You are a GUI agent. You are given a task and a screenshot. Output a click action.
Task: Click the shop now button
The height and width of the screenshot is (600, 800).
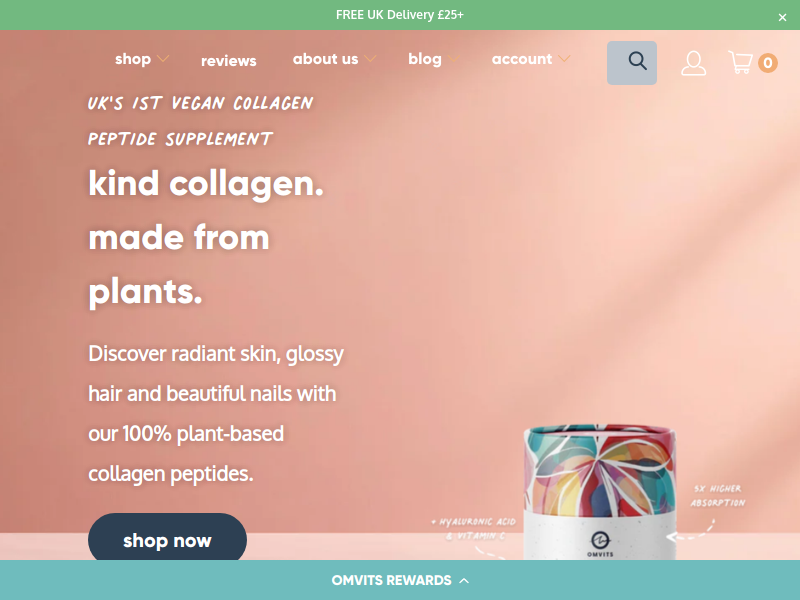click(x=167, y=539)
